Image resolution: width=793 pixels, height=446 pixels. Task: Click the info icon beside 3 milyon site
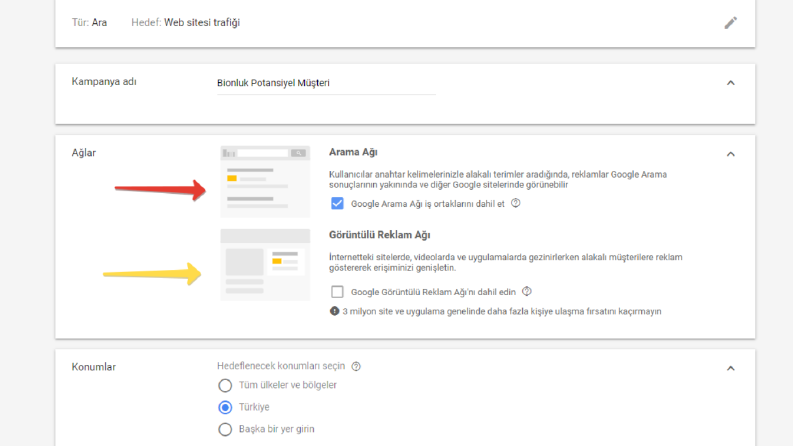coord(334,311)
